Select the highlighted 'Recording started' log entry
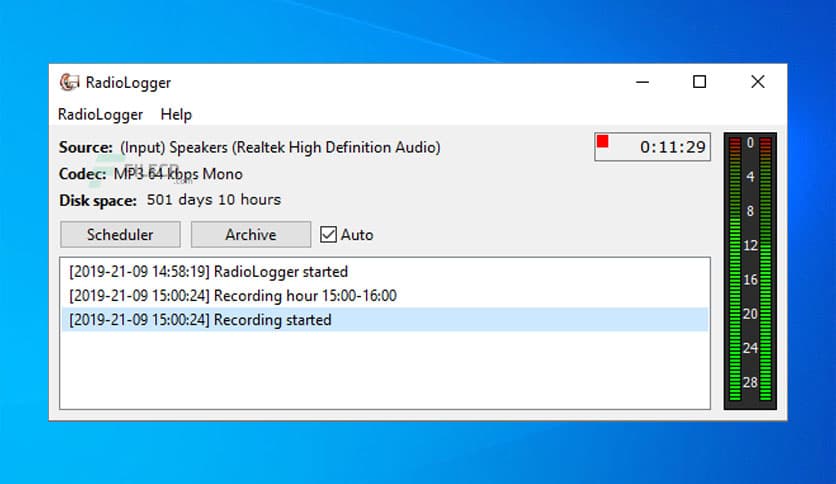 point(384,319)
